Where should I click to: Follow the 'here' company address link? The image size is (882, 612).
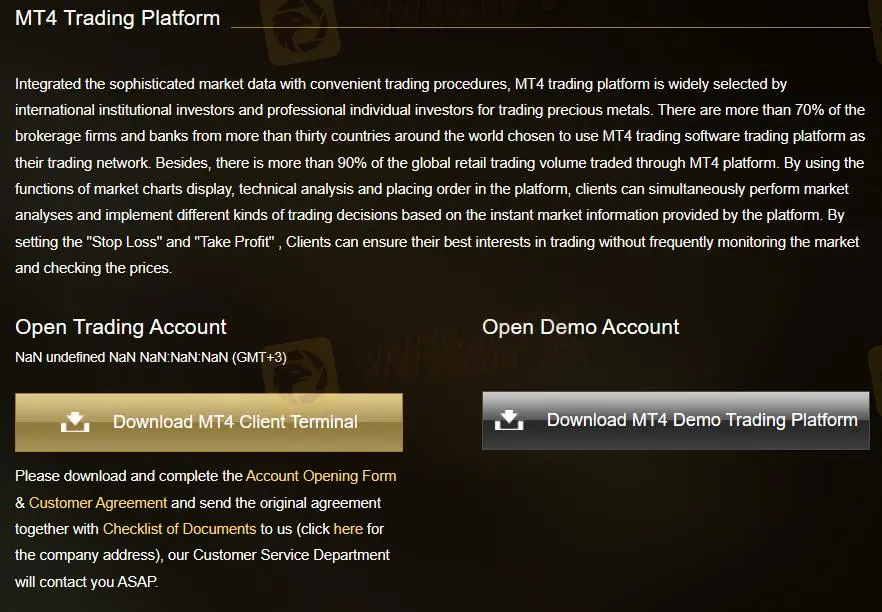coord(348,528)
